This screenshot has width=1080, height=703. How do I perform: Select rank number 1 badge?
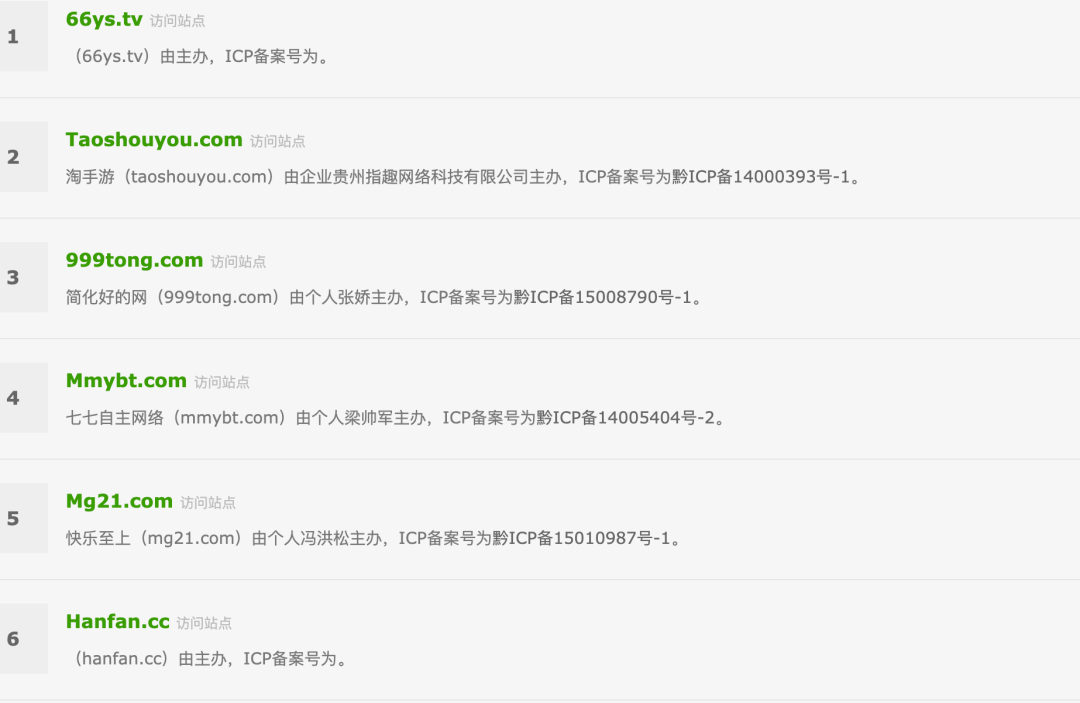point(23,36)
